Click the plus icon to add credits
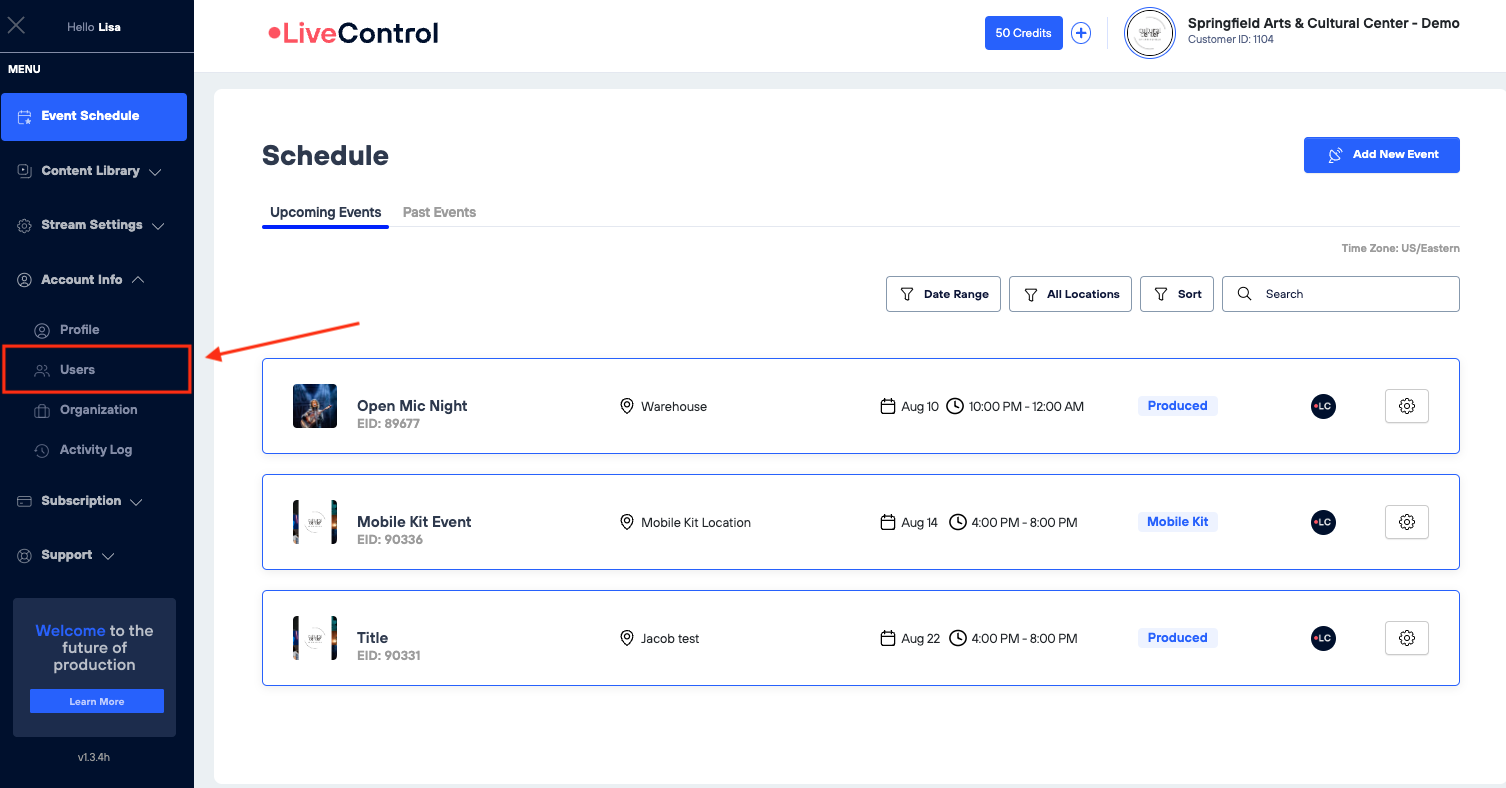The image size is (1506, 788). click(1081, 33)
